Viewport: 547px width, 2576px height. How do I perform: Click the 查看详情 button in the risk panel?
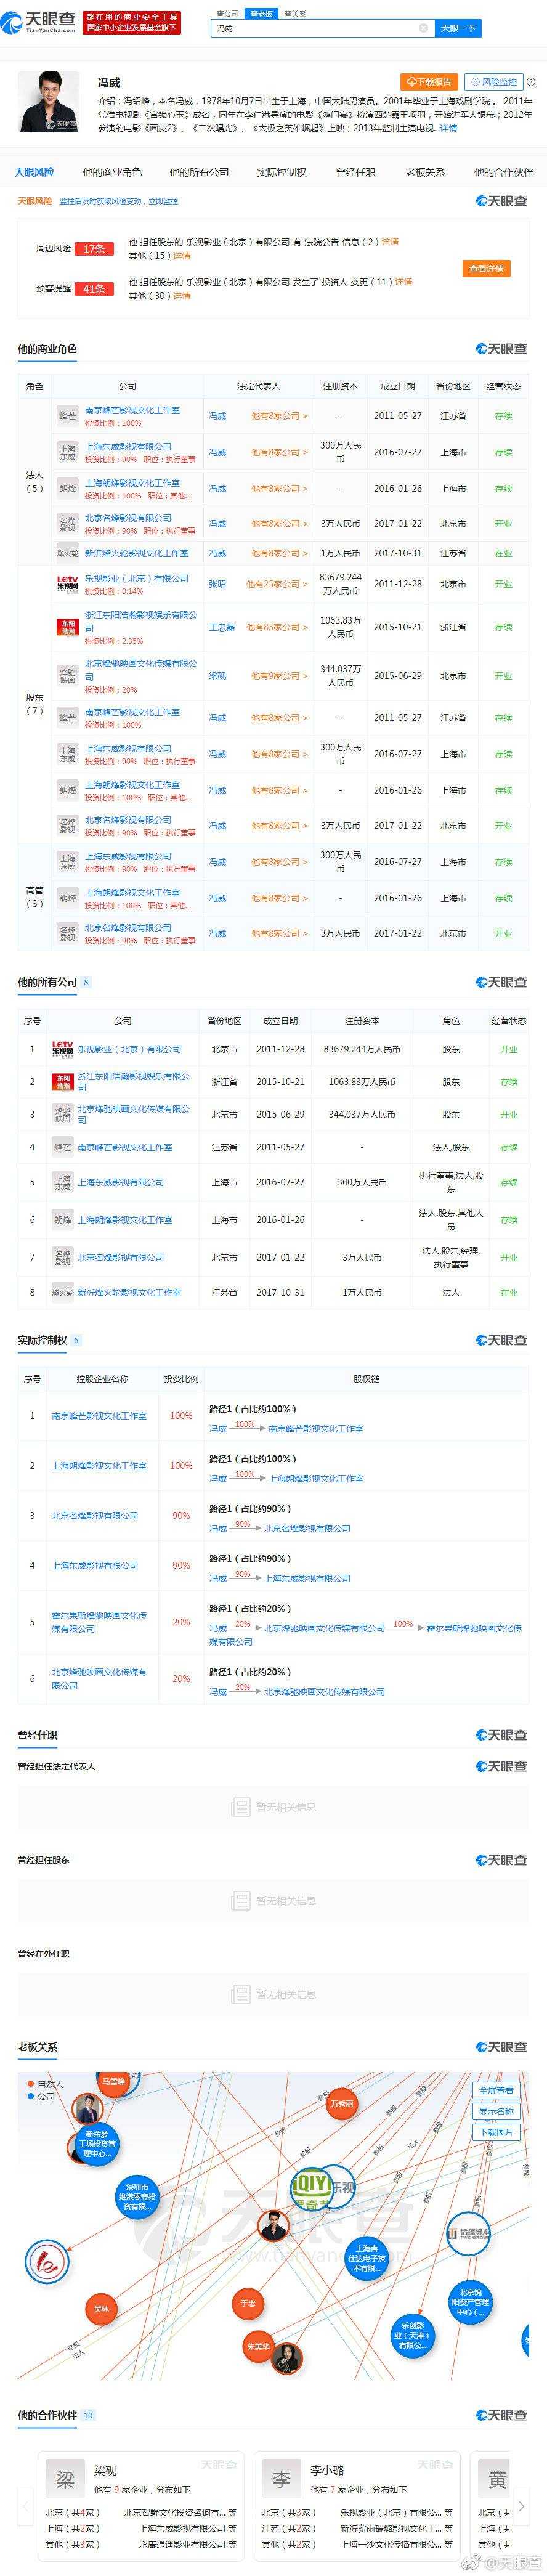pyautogui.click(x=486, y=268)
